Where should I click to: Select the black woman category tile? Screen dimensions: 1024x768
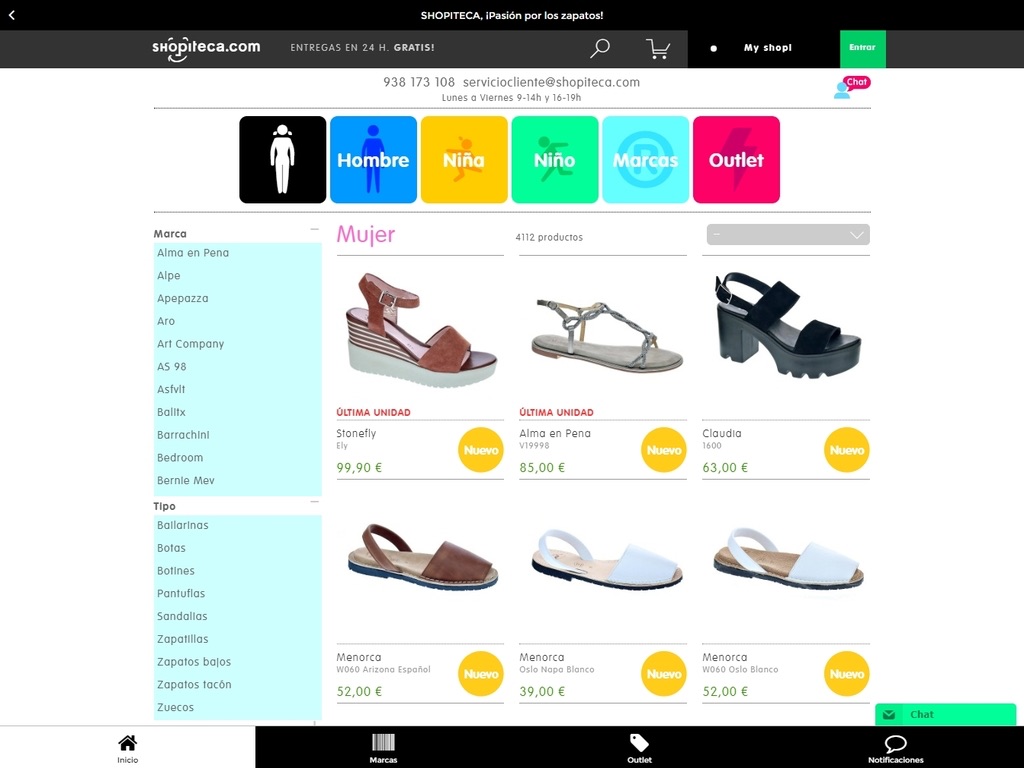pos(282,159)
